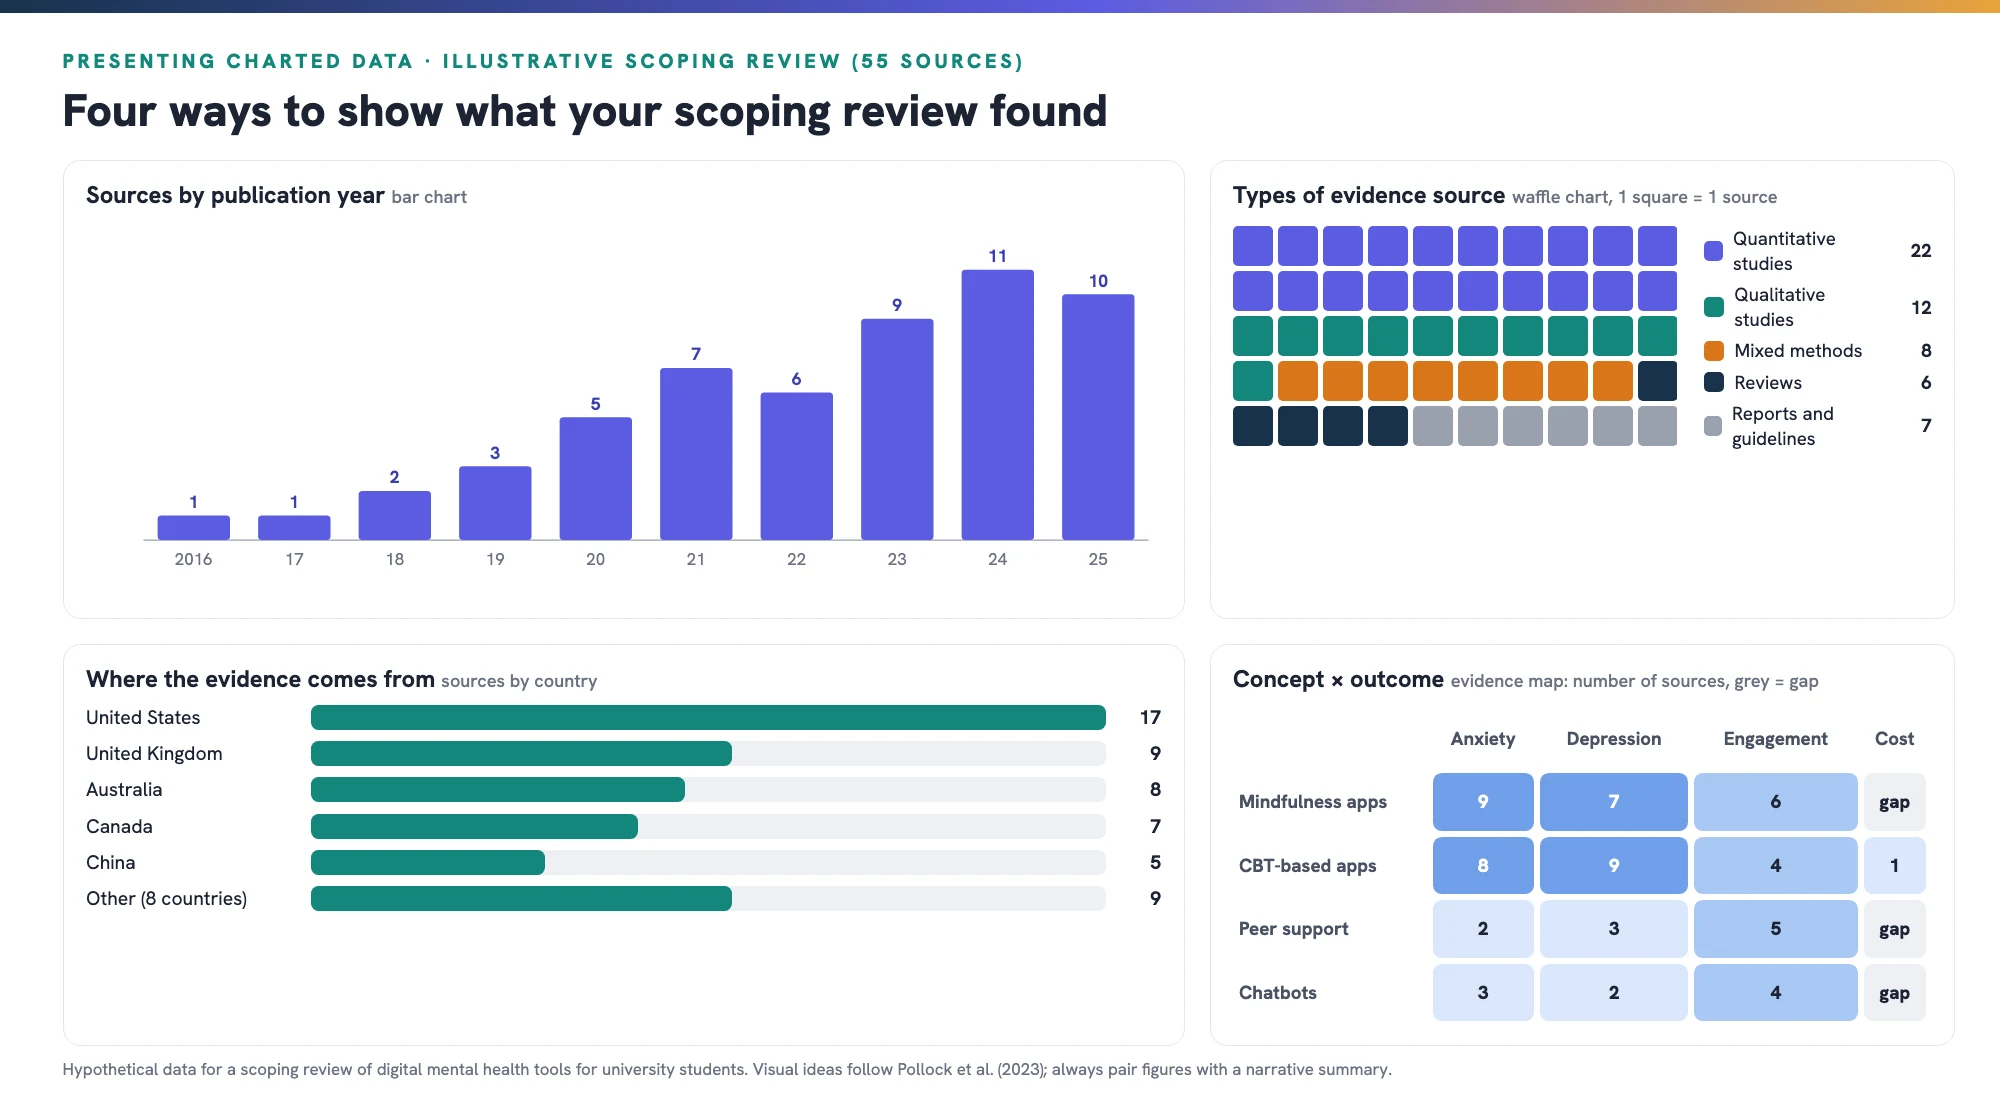Click the United Kingdom label
Image resolution: width=2000 pixels, height=1100 pixels.
click(154, 754)
